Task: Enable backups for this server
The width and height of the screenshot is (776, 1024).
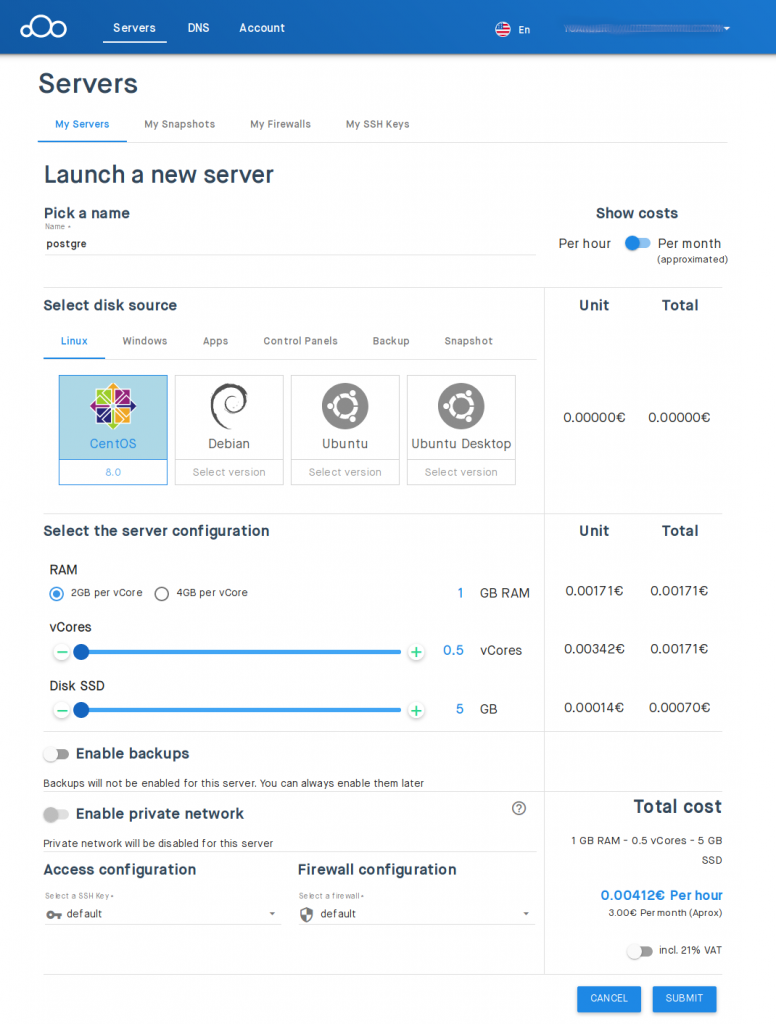Action: tap(57, 753)
